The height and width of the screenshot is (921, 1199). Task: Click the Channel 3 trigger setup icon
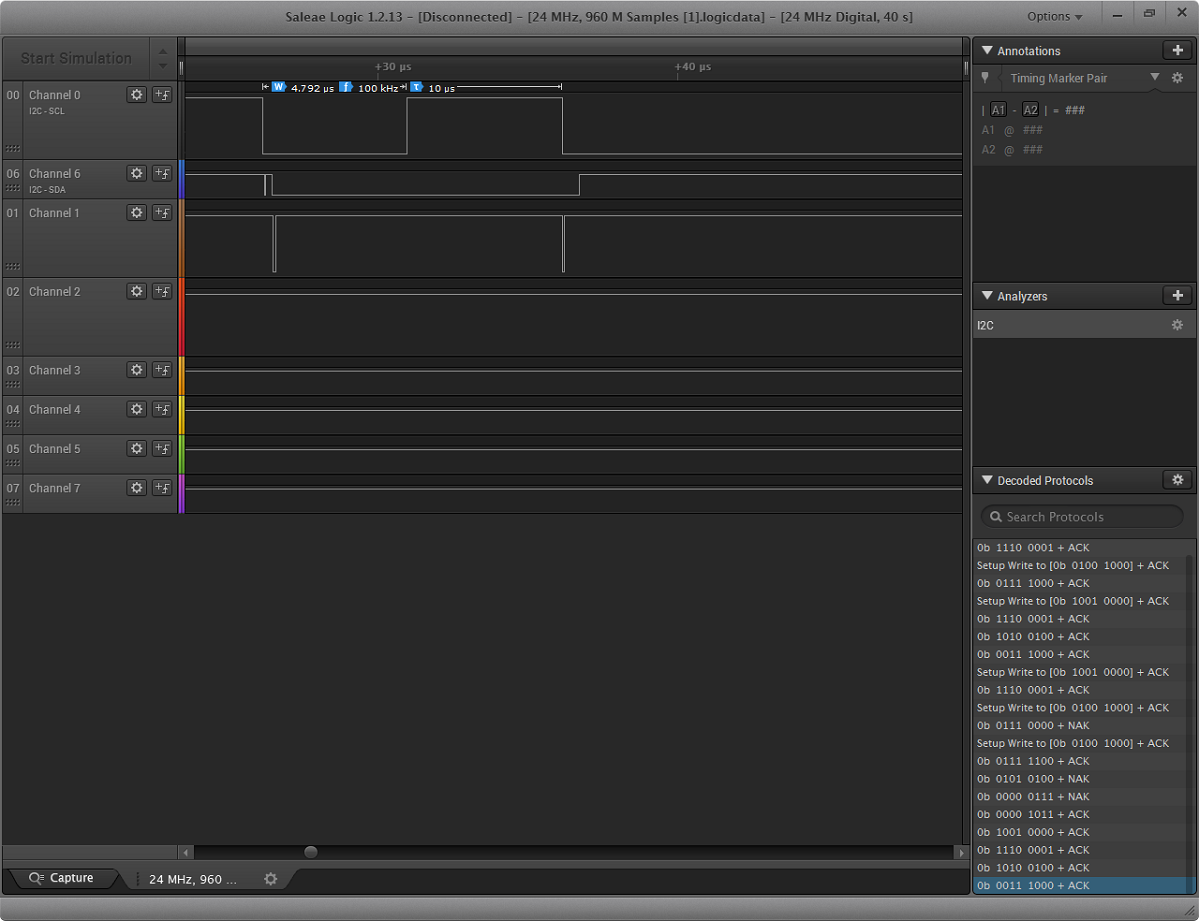point(162,370)
